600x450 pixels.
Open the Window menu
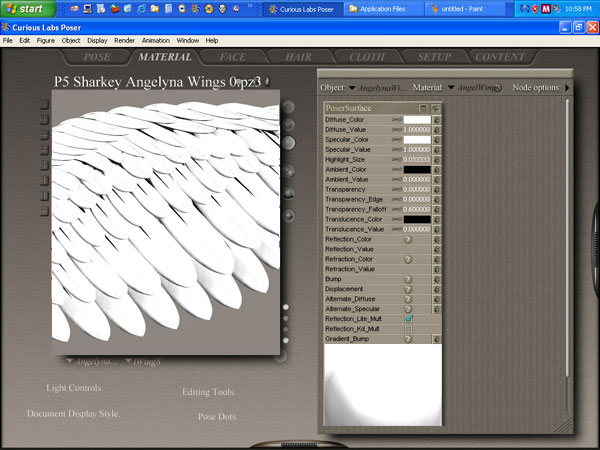(188, 40)
